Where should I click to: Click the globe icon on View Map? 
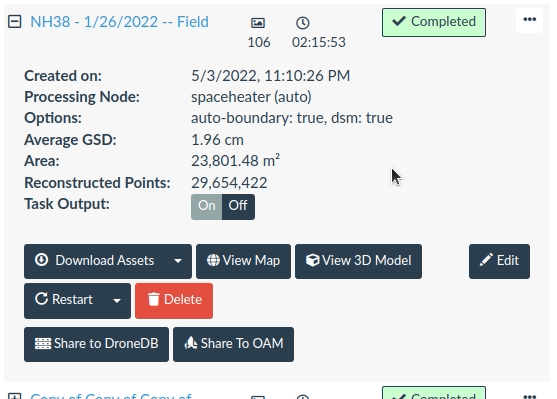[x=213, y=260]
